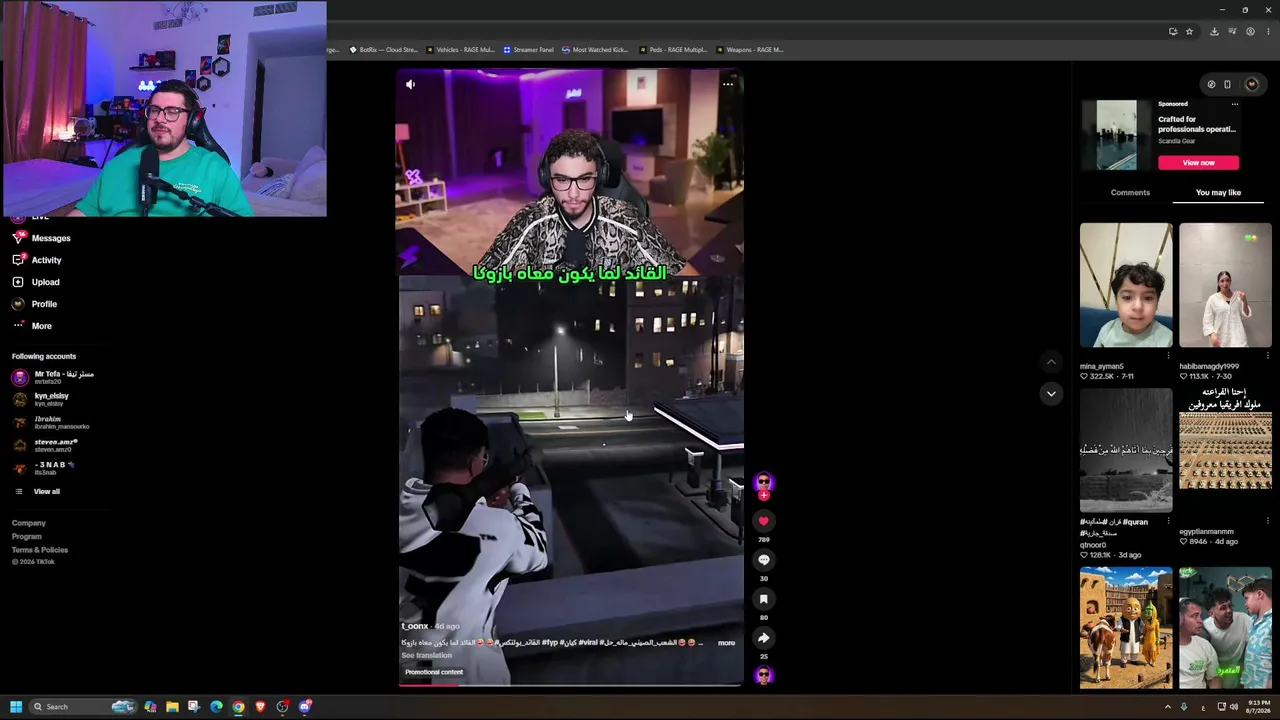
Task: Open the Weapons - RAGE Multiplayer bookmark
Action: tap(749, 50)
